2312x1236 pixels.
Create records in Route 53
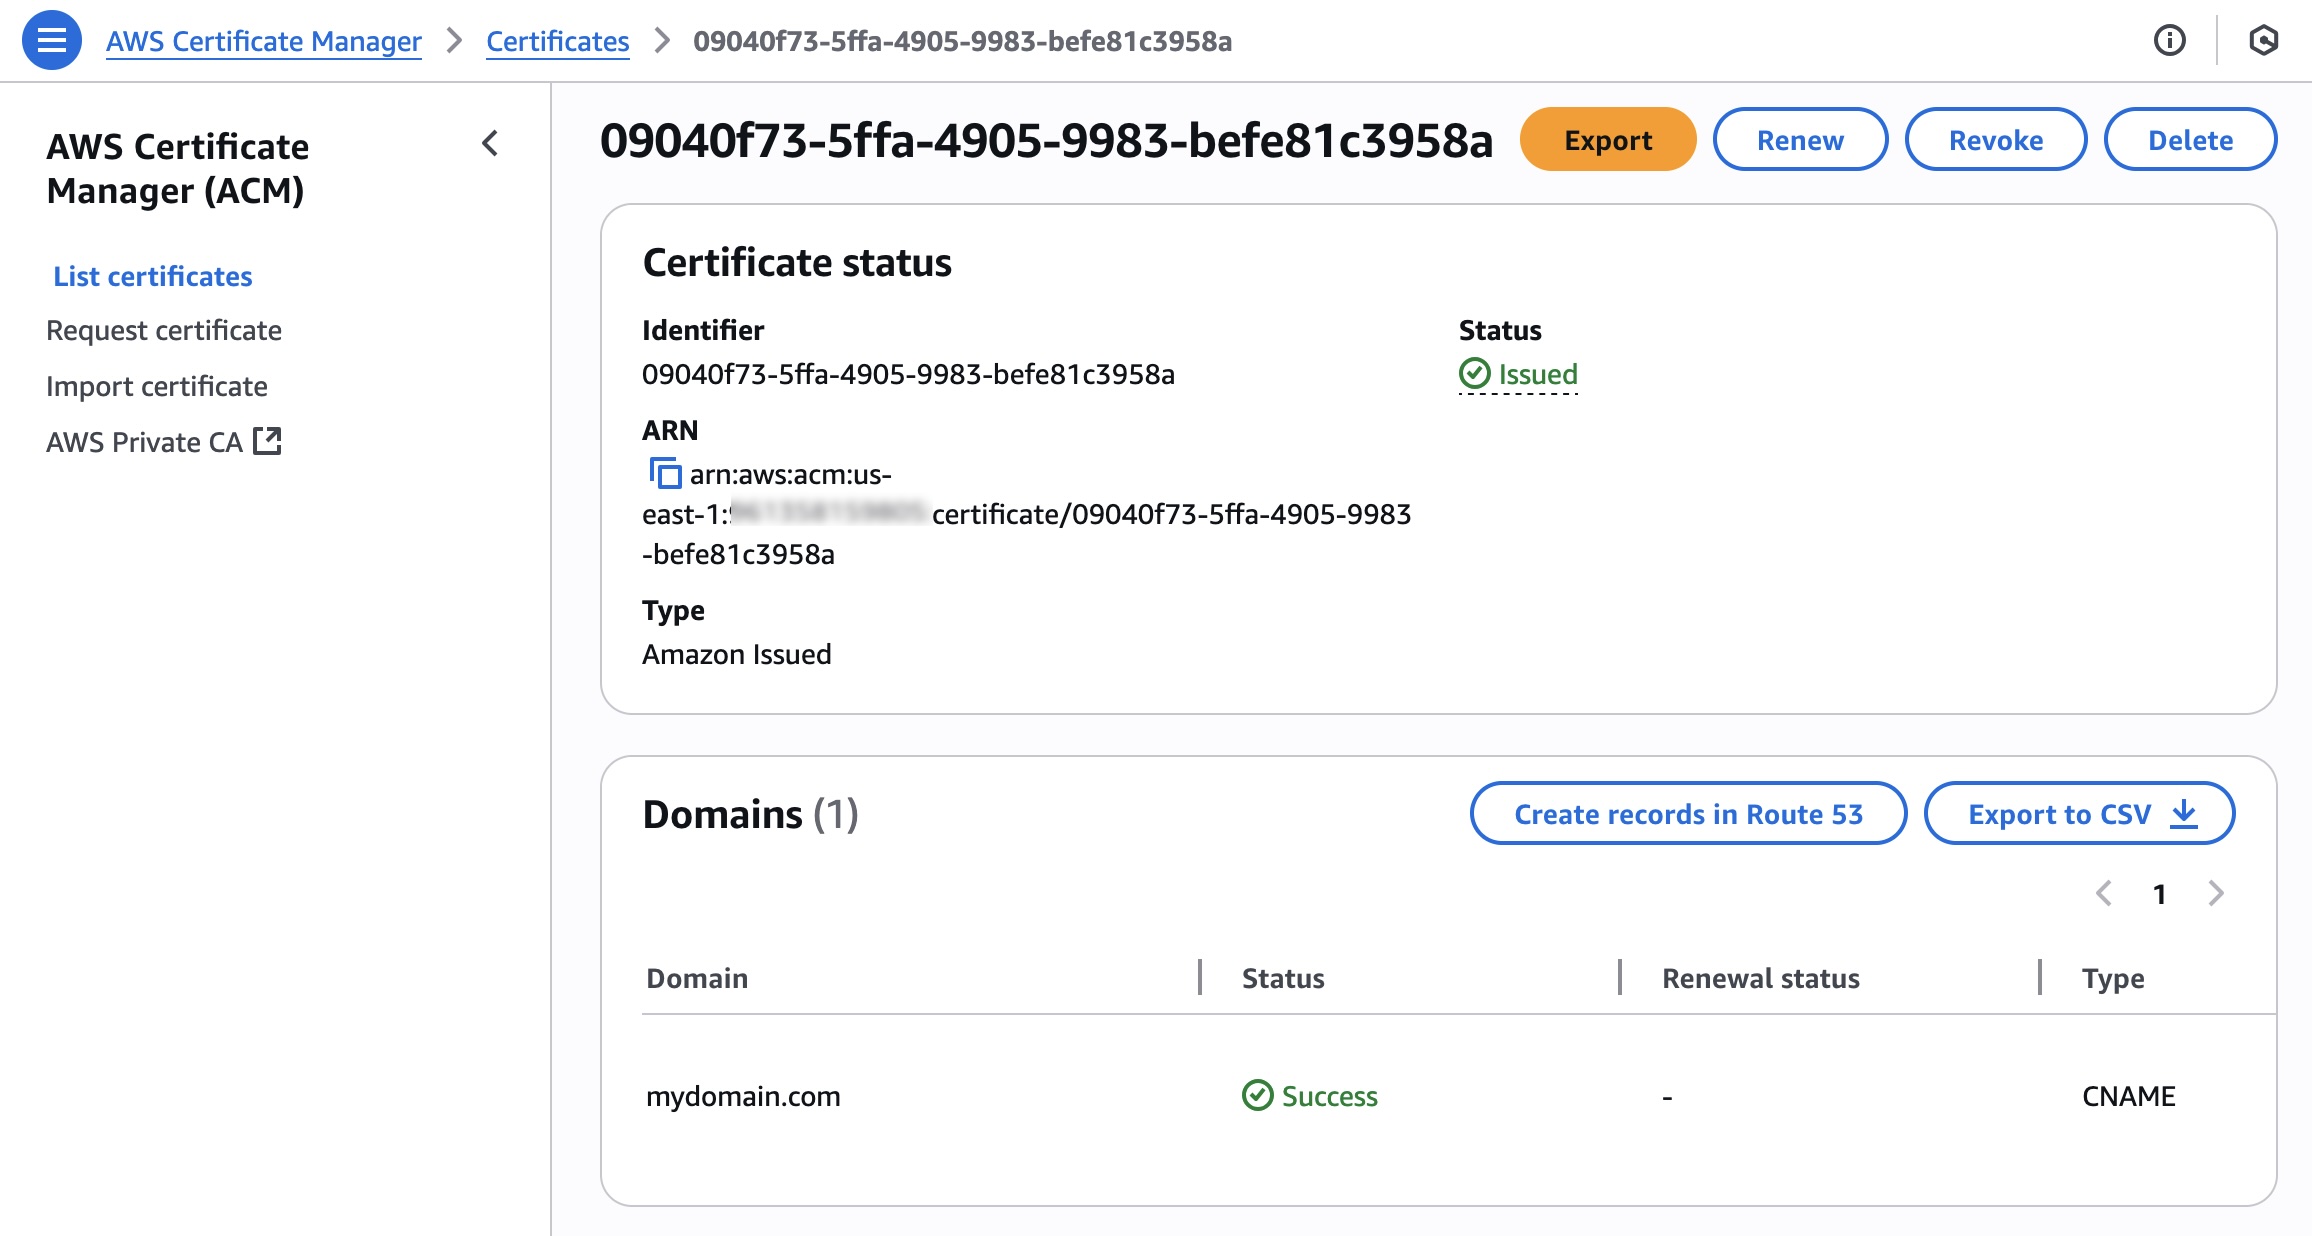point(1688,814)
